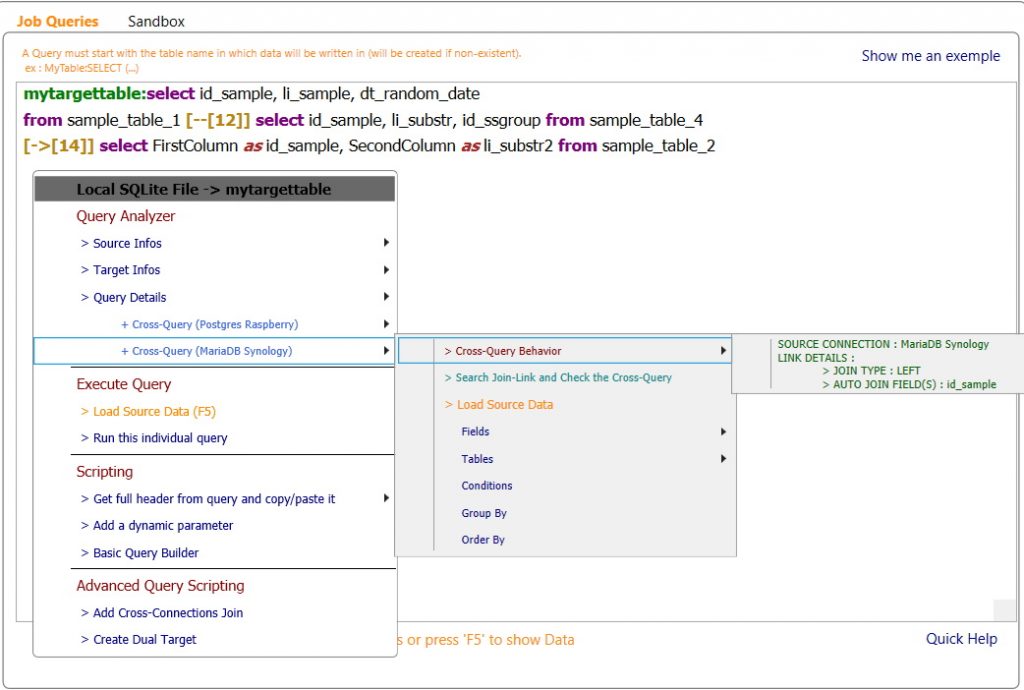Click the 'Advanced Query Scripting' section heading

coord(160,586)
